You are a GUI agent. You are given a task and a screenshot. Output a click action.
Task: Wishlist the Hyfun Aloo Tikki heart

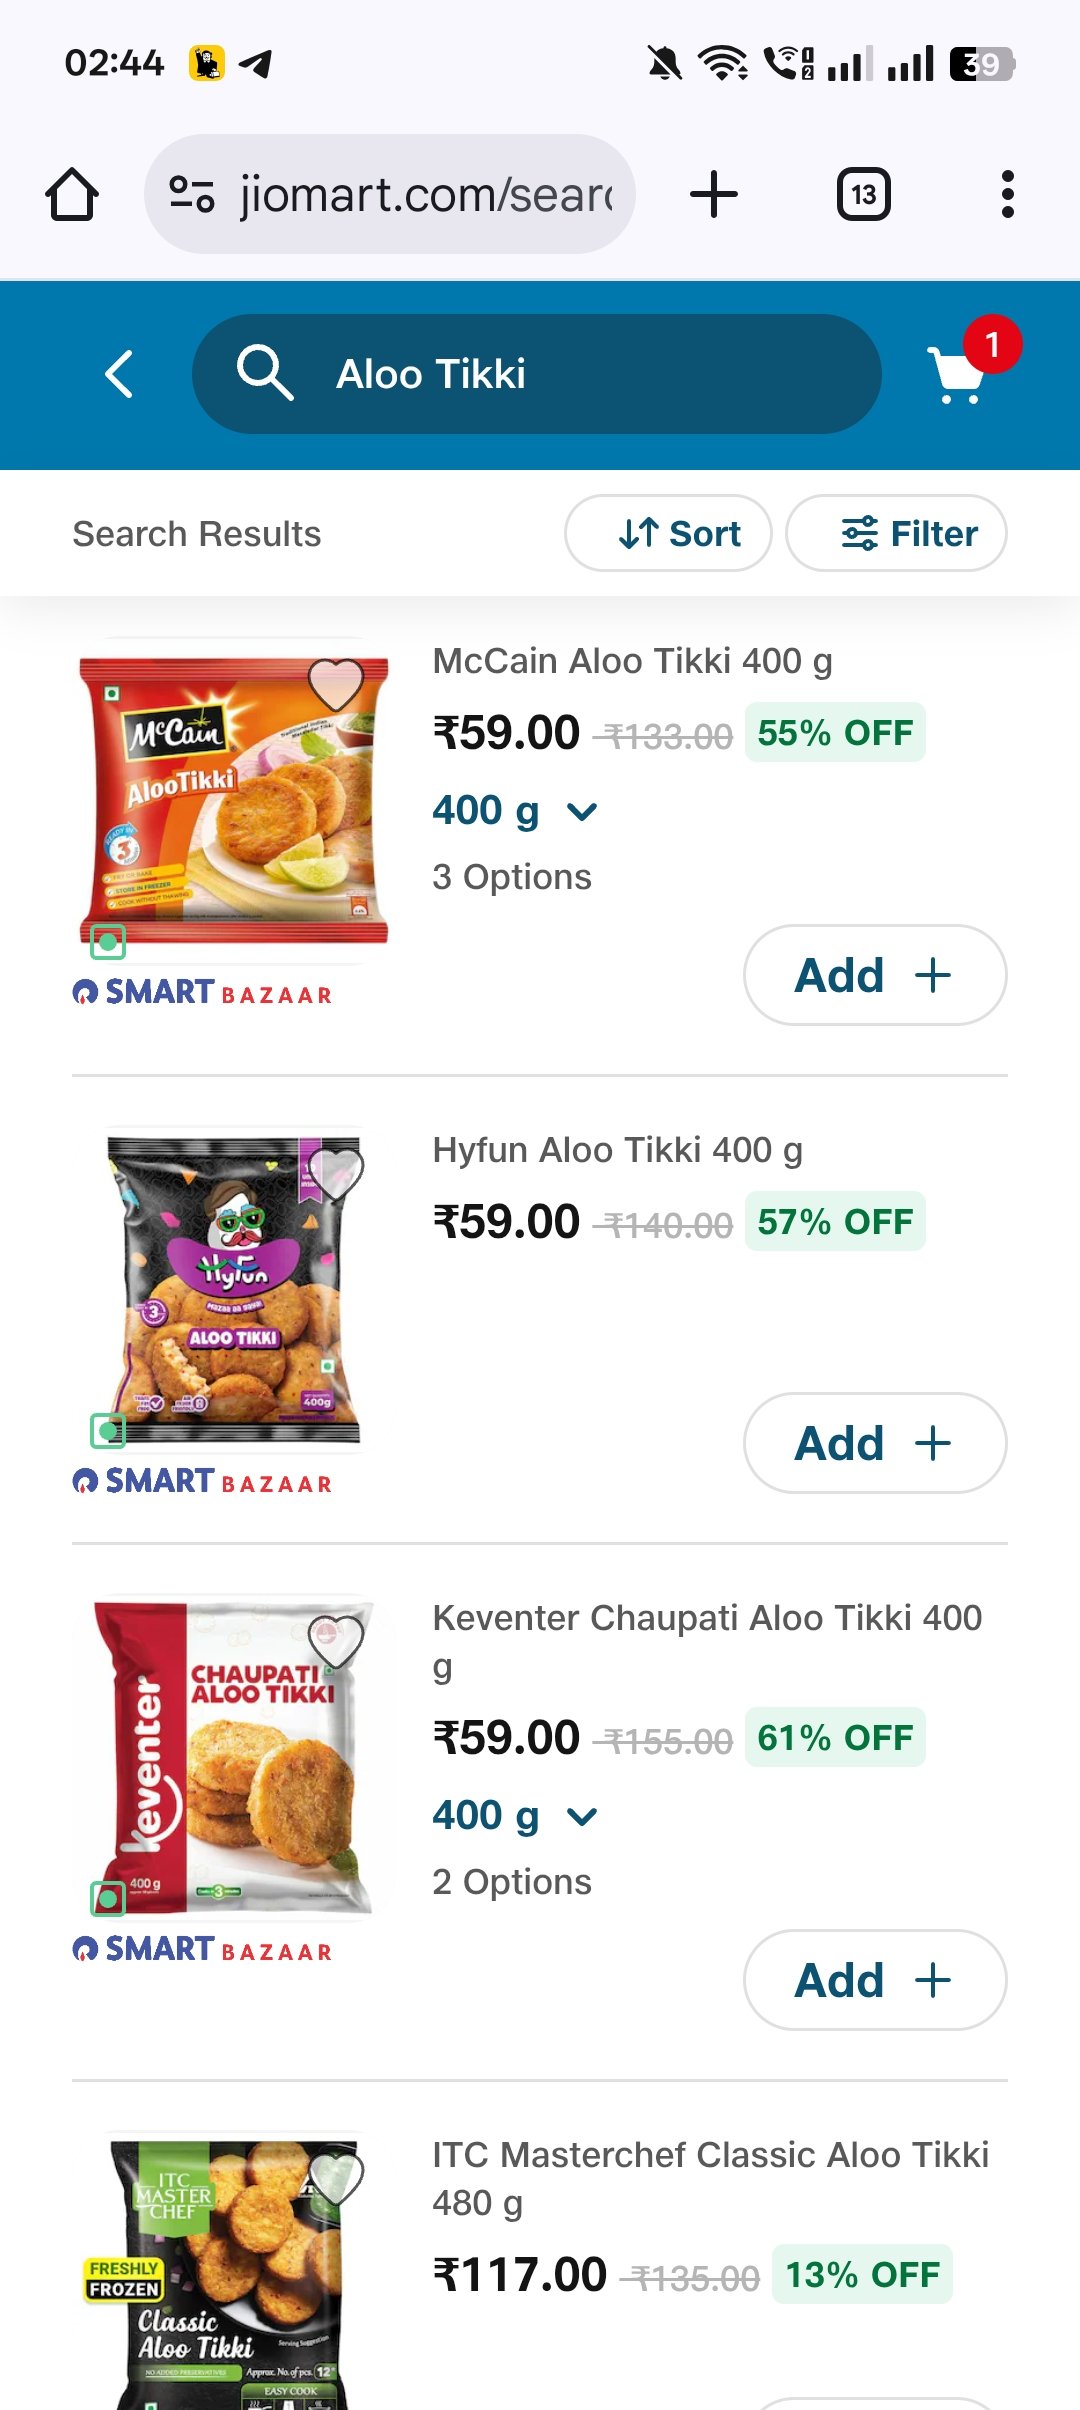(x=336, y=1172)
